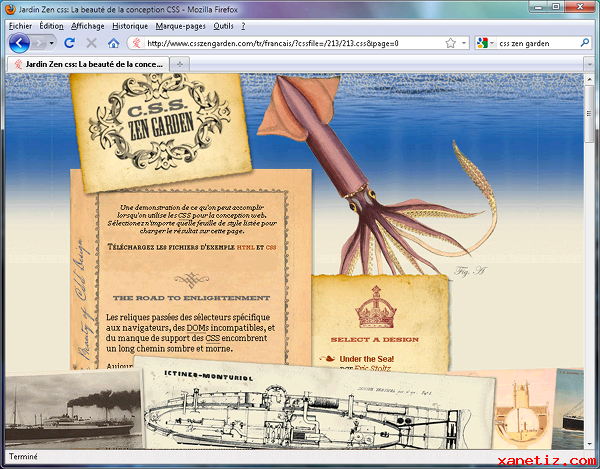Open the Fichier menu
This screenshot has height=469, width=600.
pos(20,26)
